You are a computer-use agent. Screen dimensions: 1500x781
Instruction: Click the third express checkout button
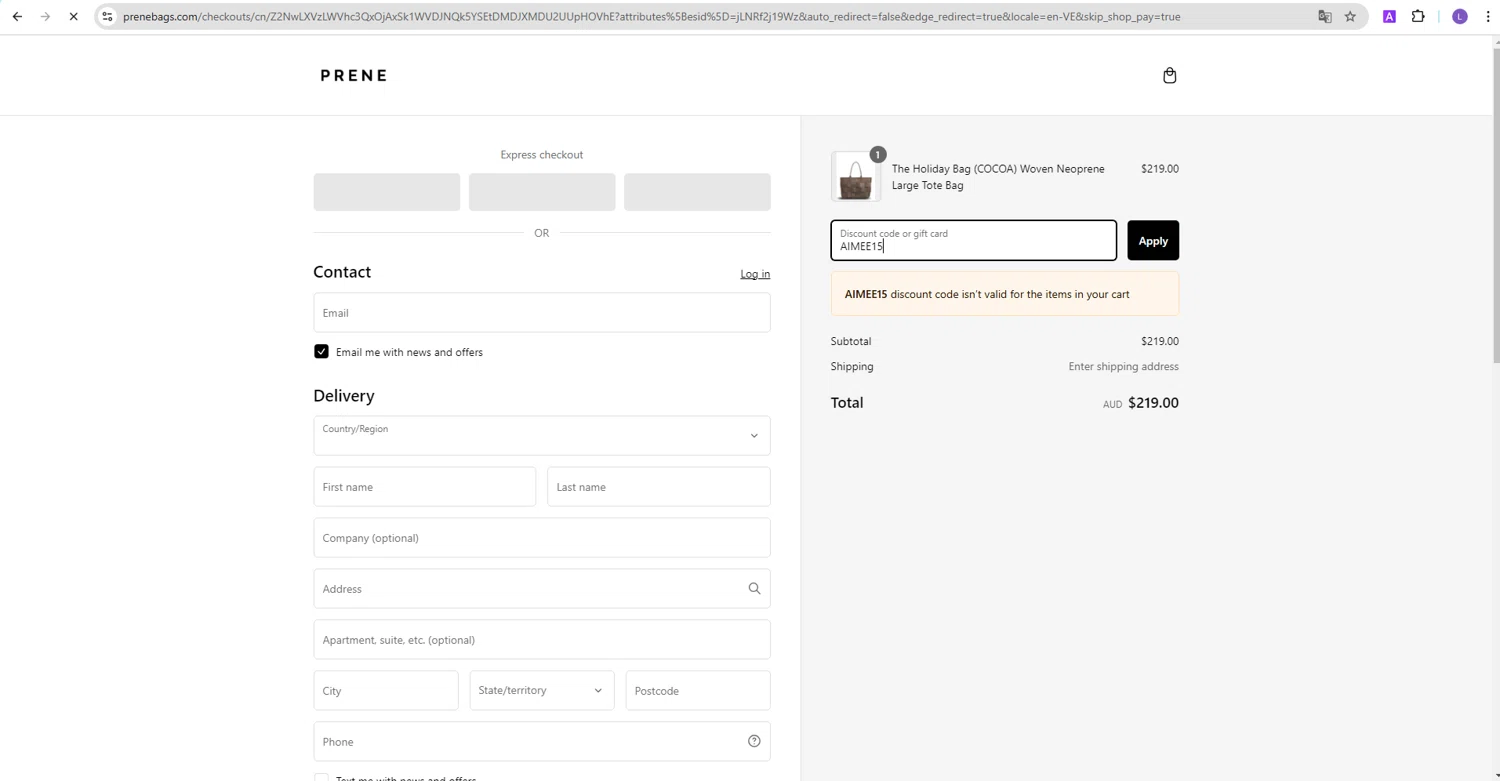click(697, 192)
